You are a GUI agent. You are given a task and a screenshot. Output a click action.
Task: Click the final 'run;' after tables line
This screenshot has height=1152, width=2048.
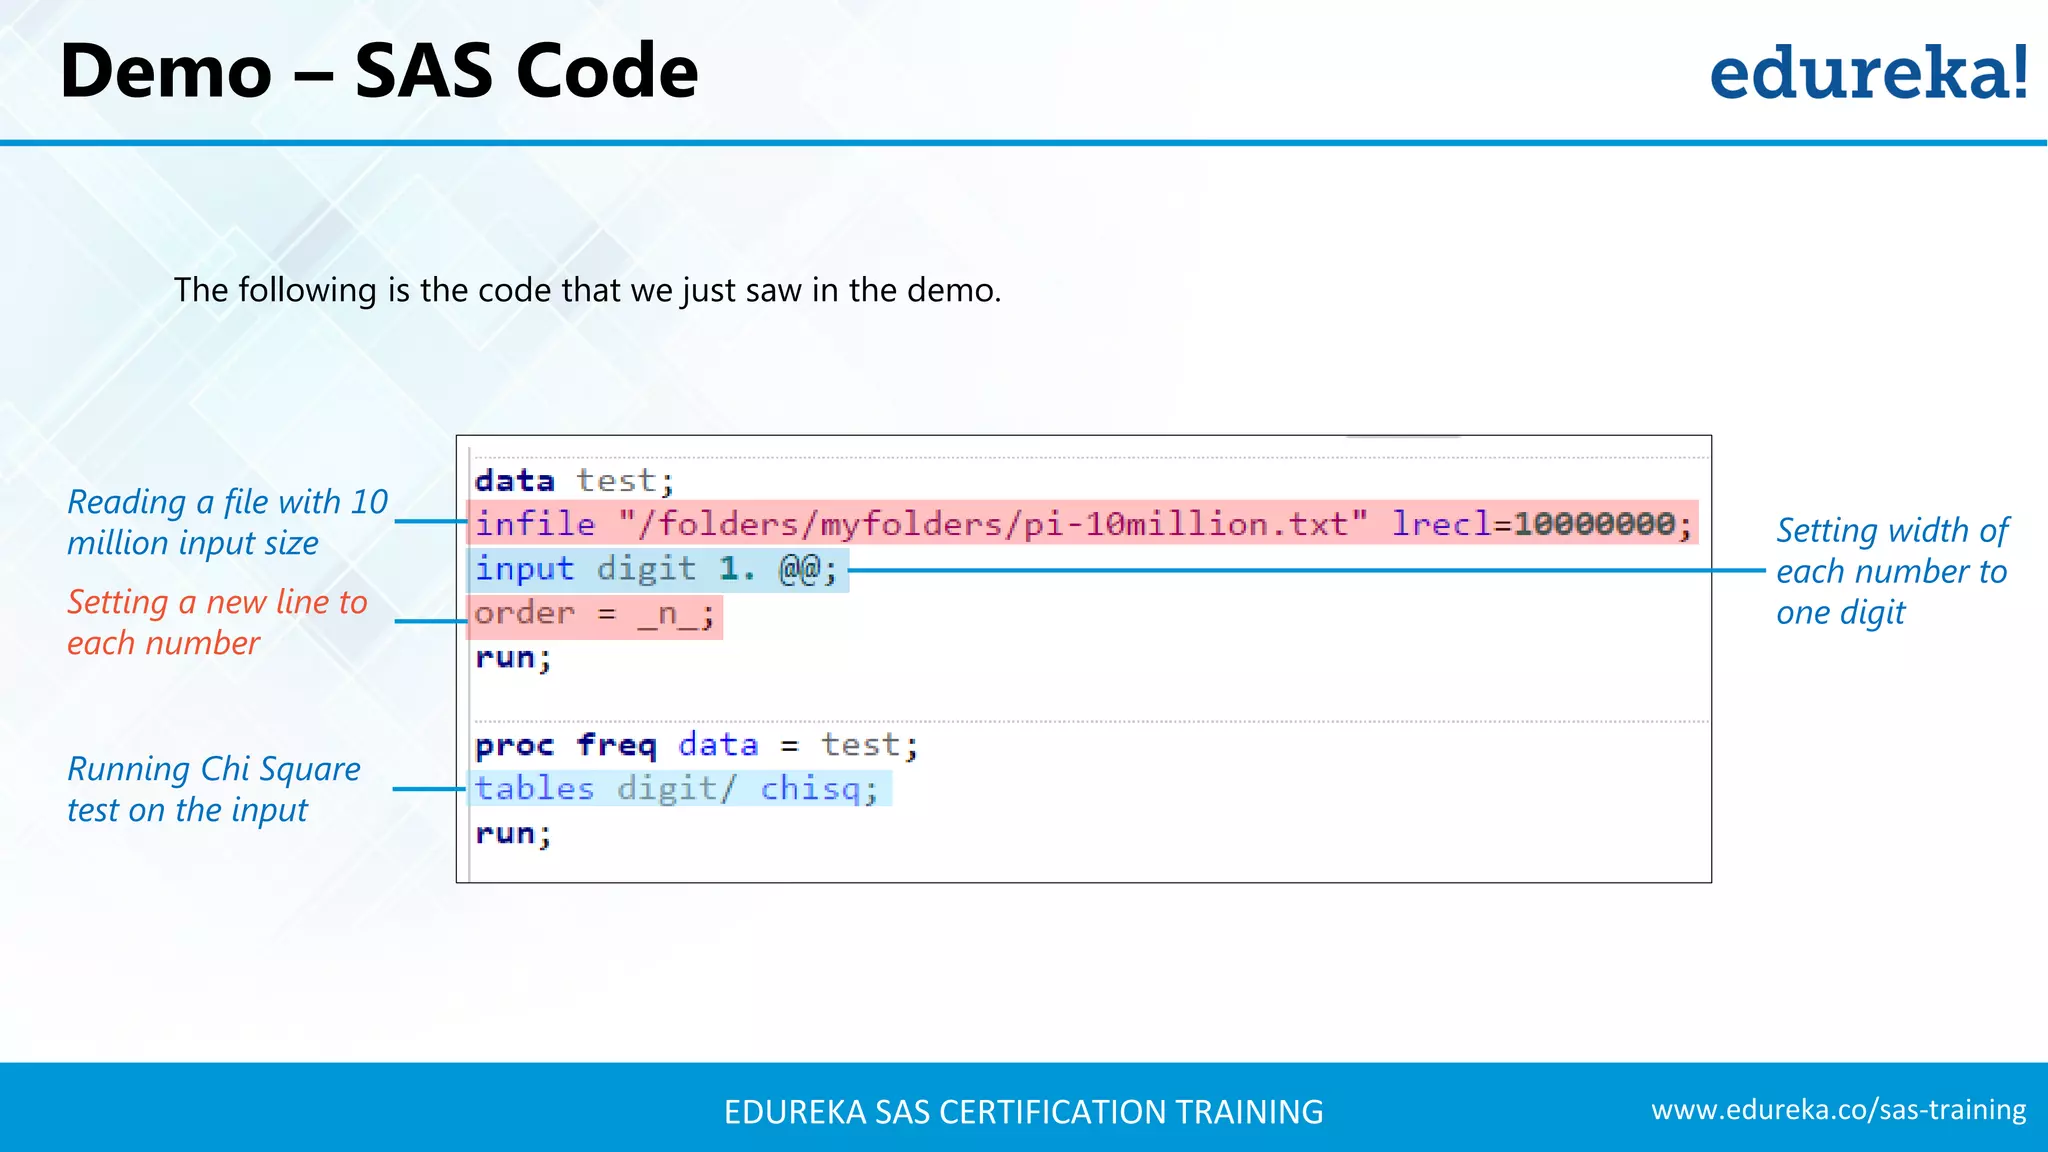(513, 834)
